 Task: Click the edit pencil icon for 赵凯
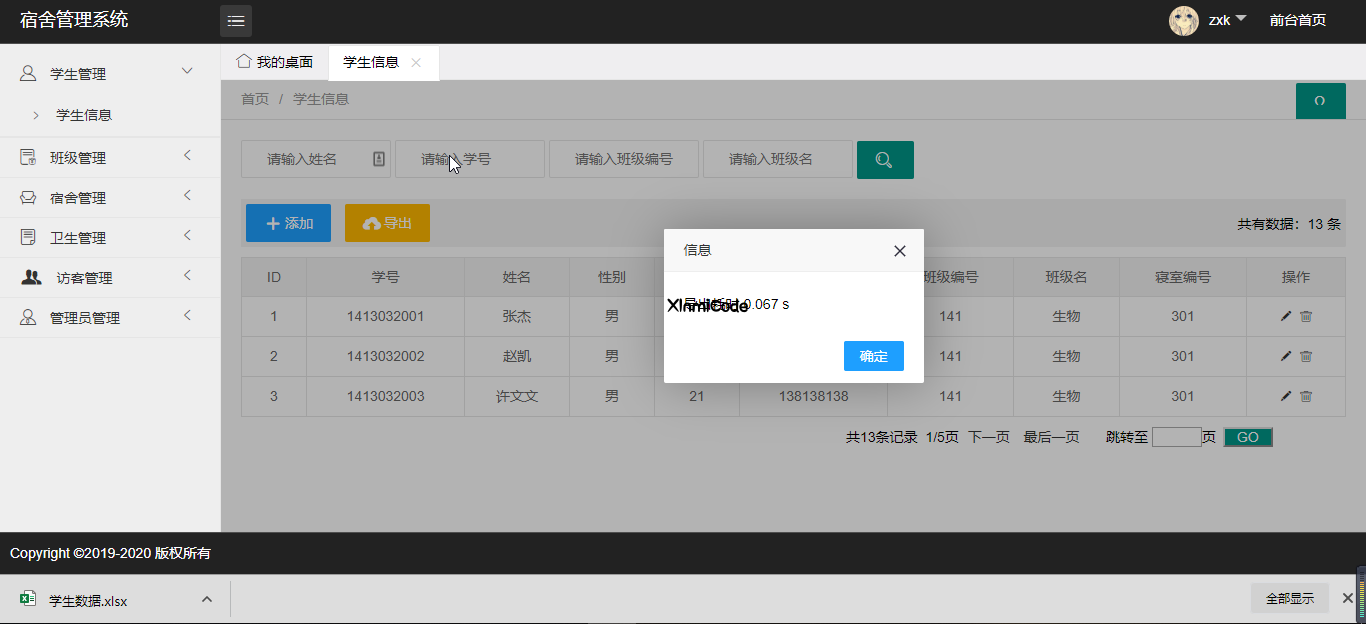(1285, 356)
